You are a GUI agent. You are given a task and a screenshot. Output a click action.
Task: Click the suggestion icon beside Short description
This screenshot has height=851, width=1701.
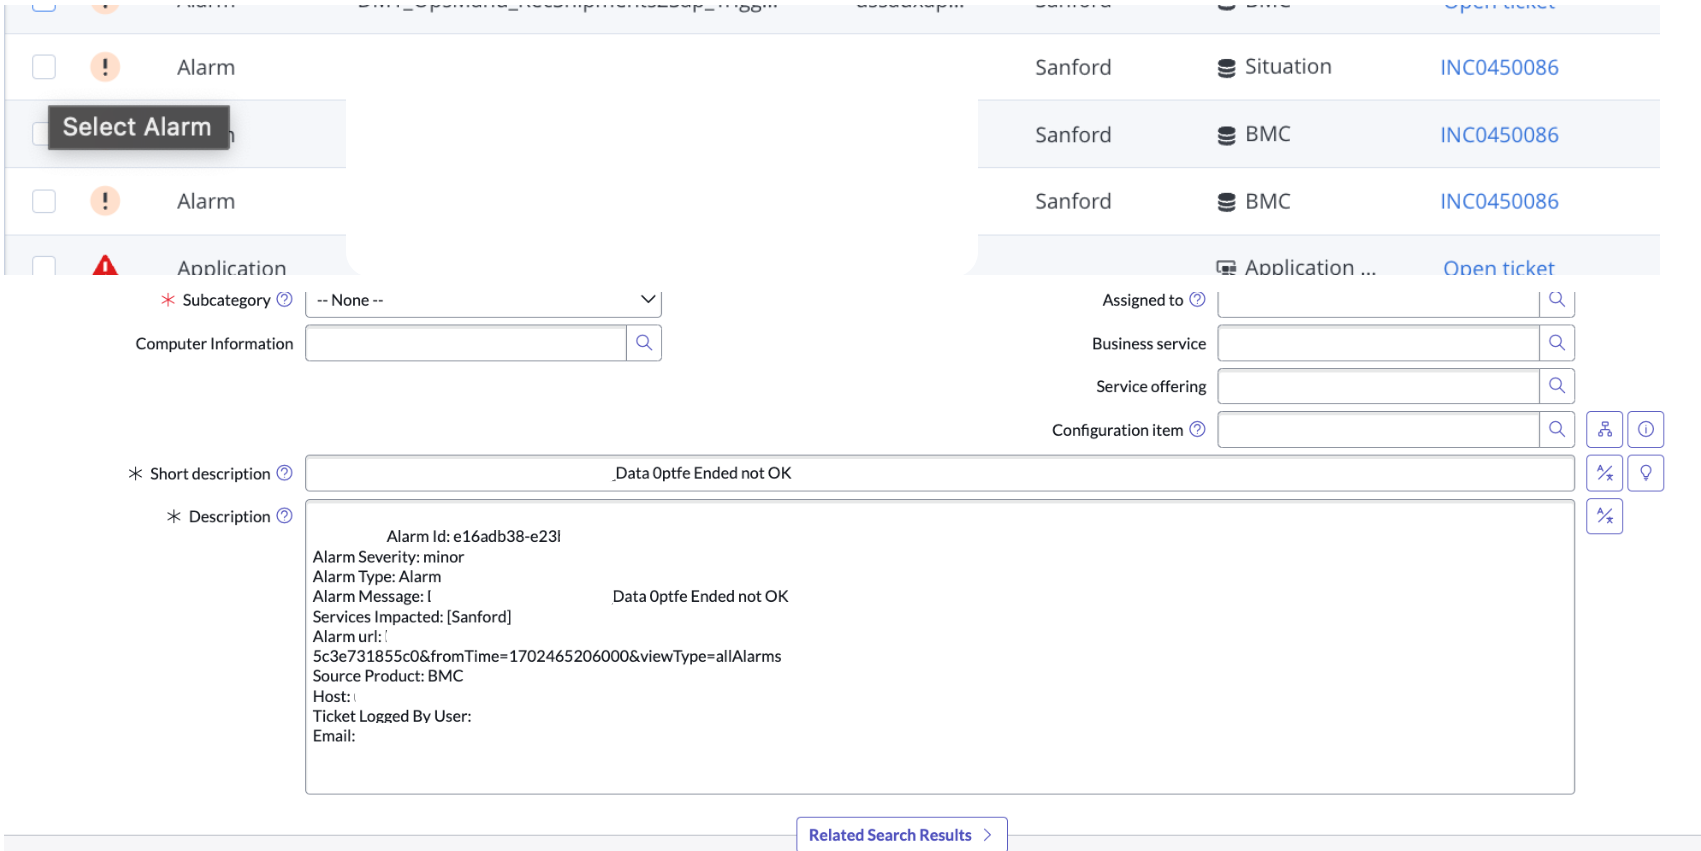pyautogui.click(x=1605, y=473)
